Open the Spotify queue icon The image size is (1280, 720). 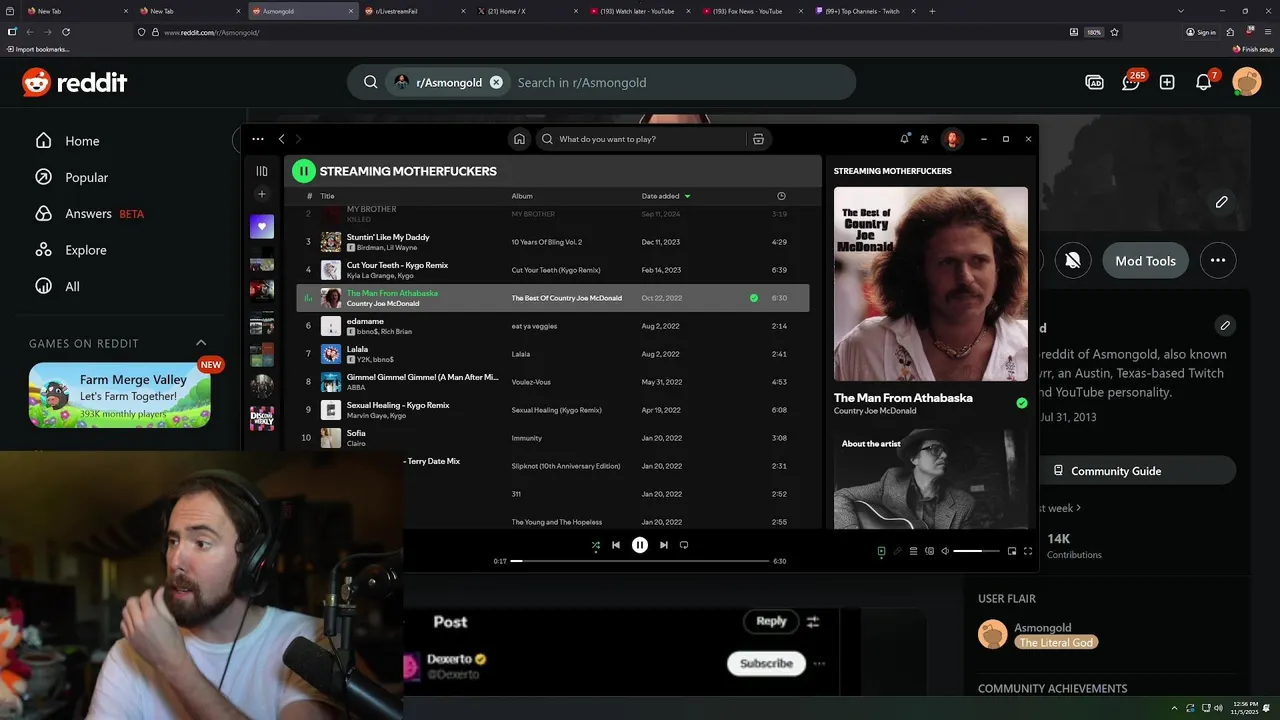(913, 551)
